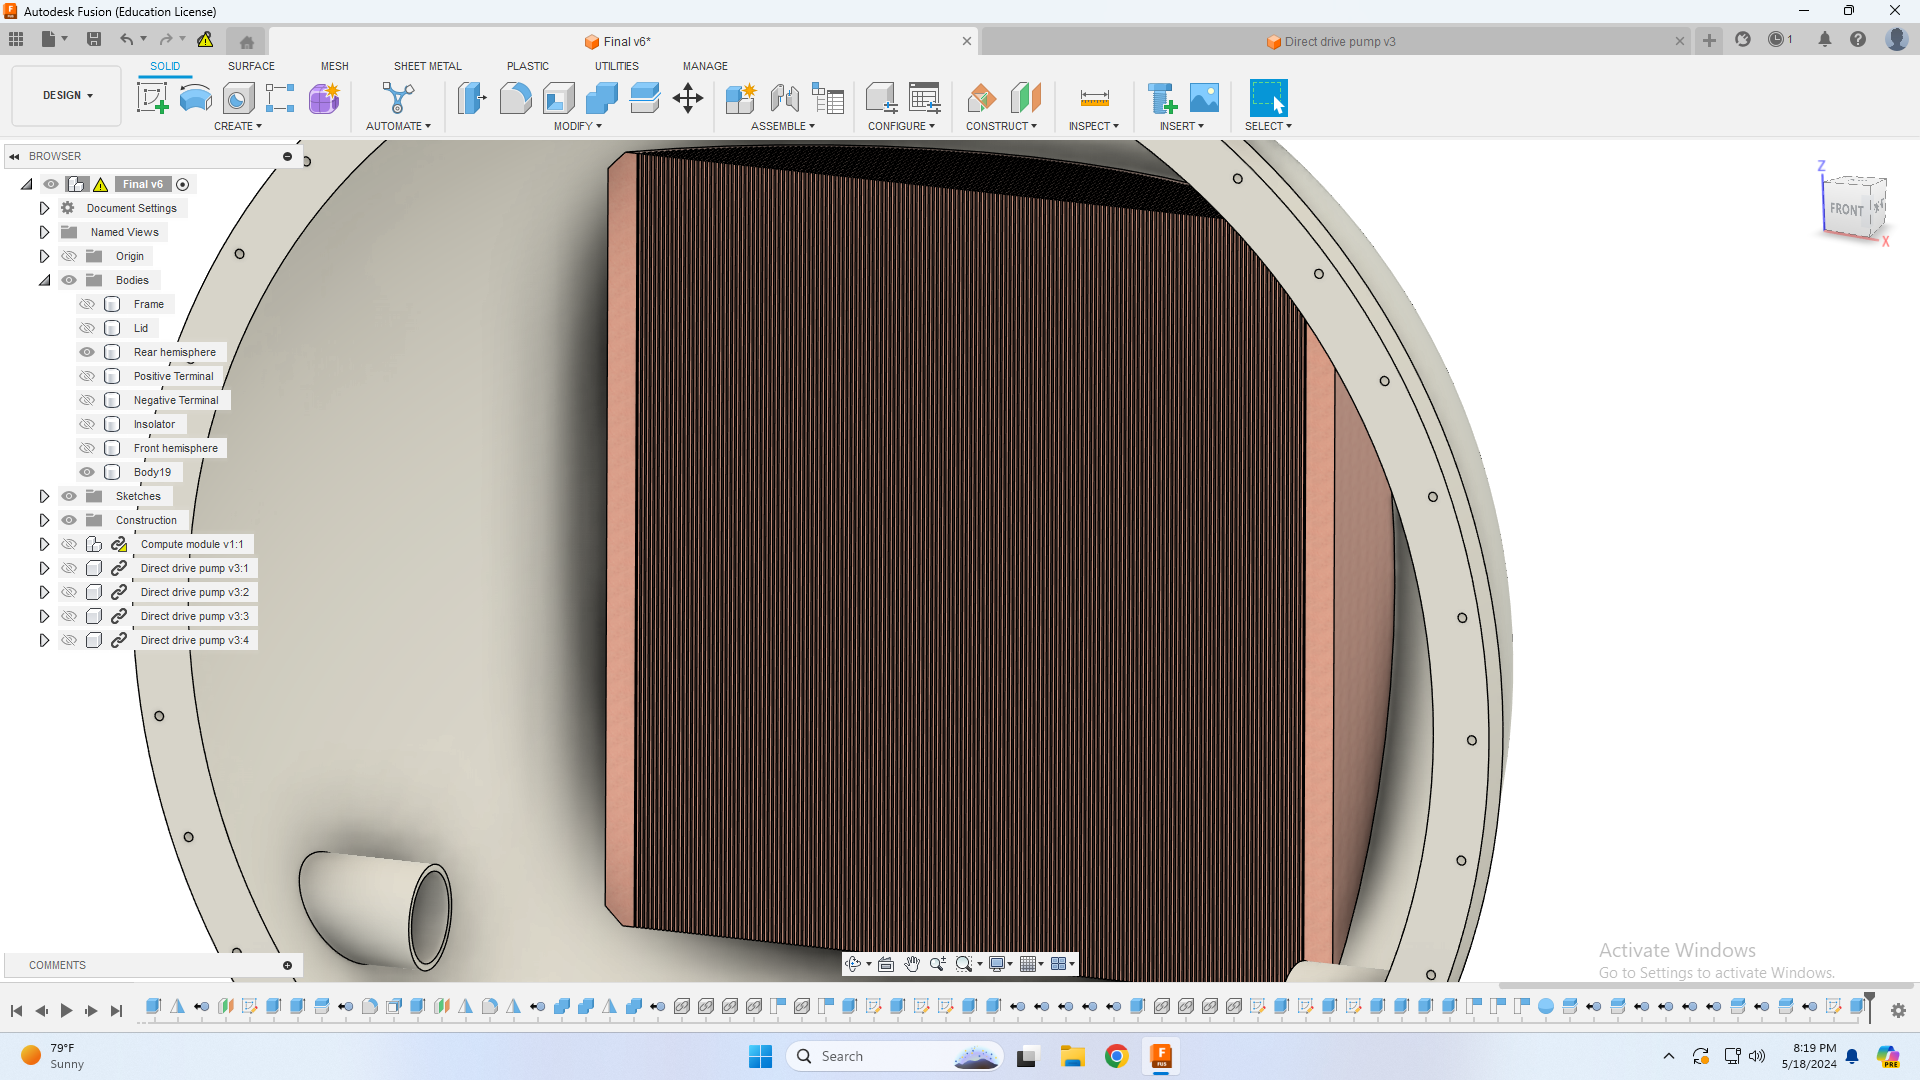Toggle Final v6 active component radio
The height and width of the screenshot is (1080, 1920).
click(x=183, y=184)
